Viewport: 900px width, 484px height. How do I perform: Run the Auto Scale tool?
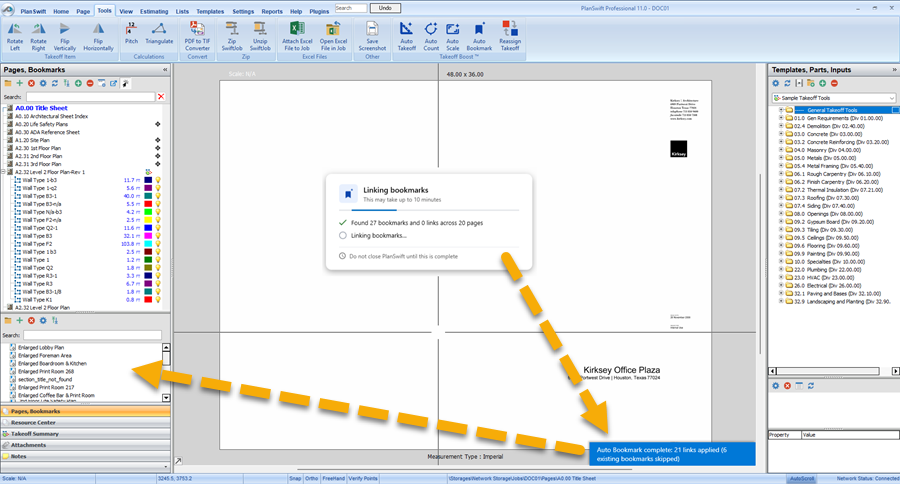coord(452,37)
